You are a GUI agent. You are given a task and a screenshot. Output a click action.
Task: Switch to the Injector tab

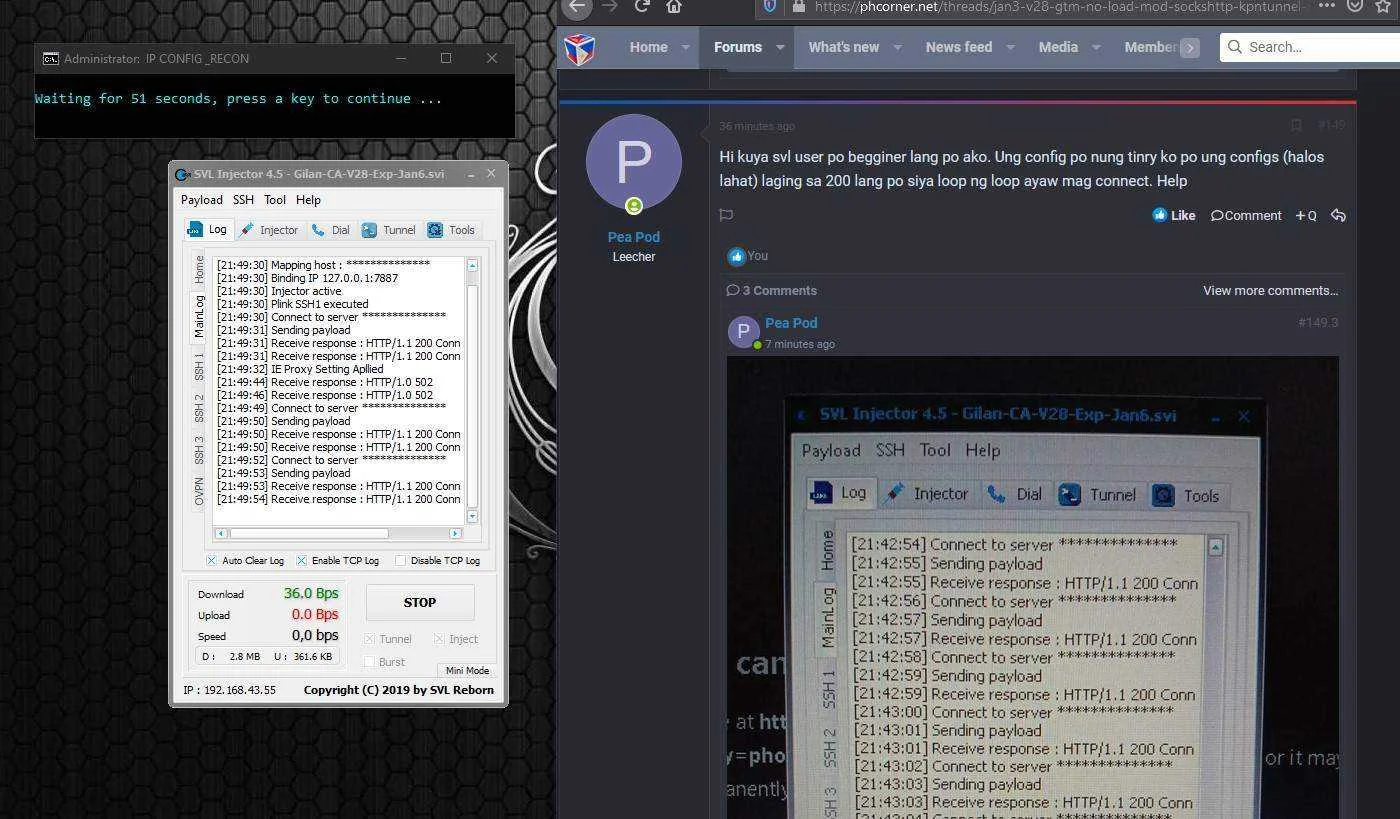tap(269, 230)
